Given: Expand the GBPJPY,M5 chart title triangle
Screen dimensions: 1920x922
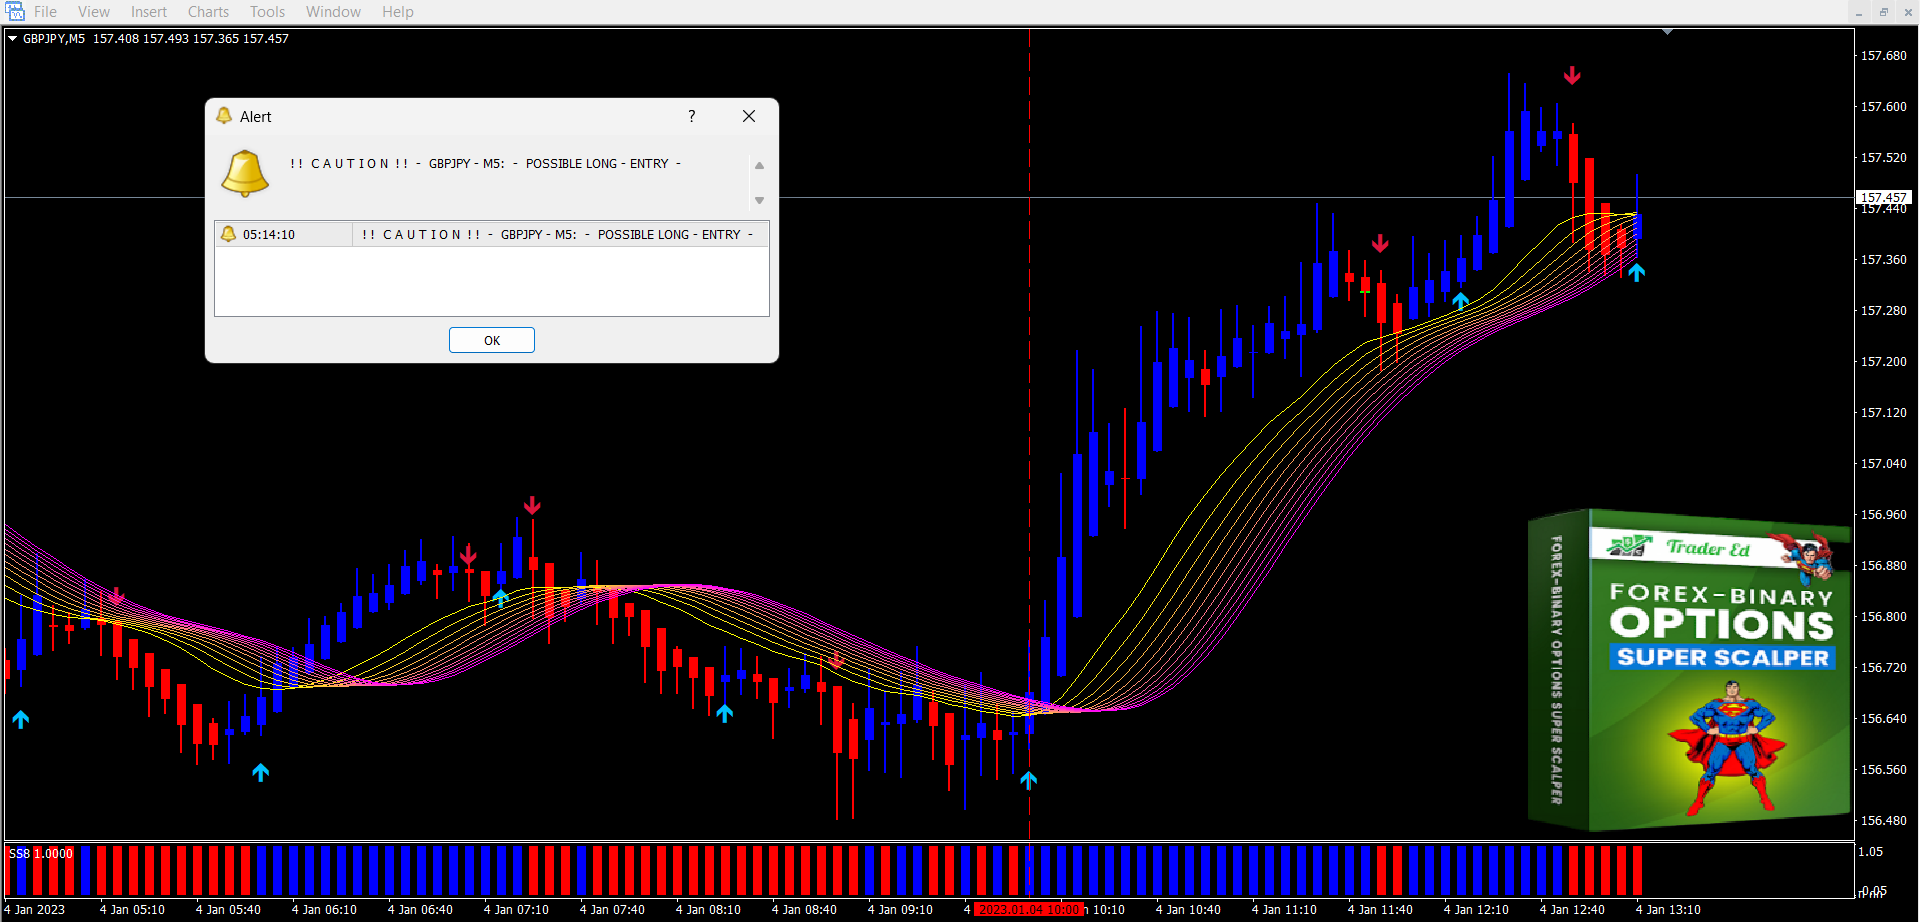Looking at the screenshot, I should pyautogui.click(x=13, y=39).
